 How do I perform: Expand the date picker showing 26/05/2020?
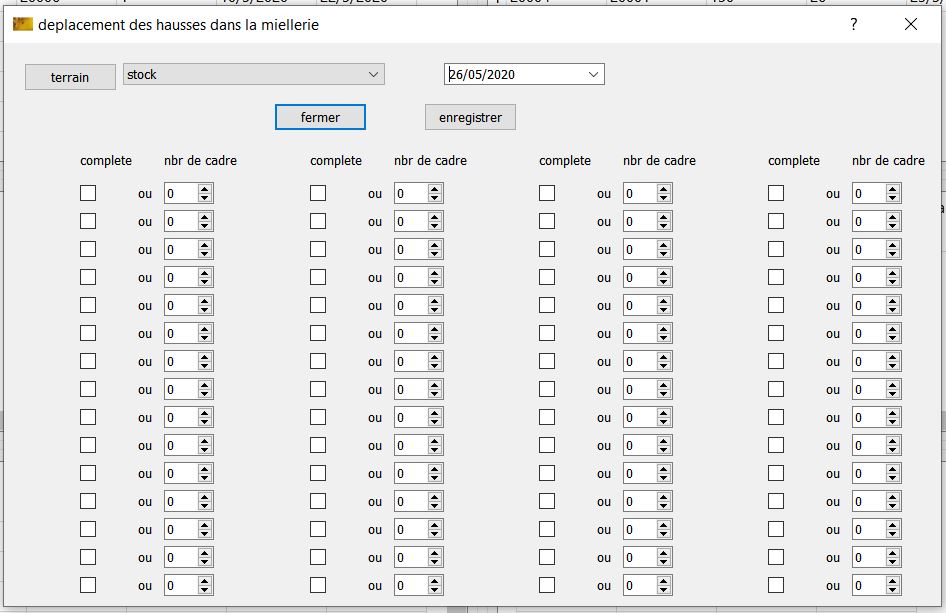click(593, 74)
